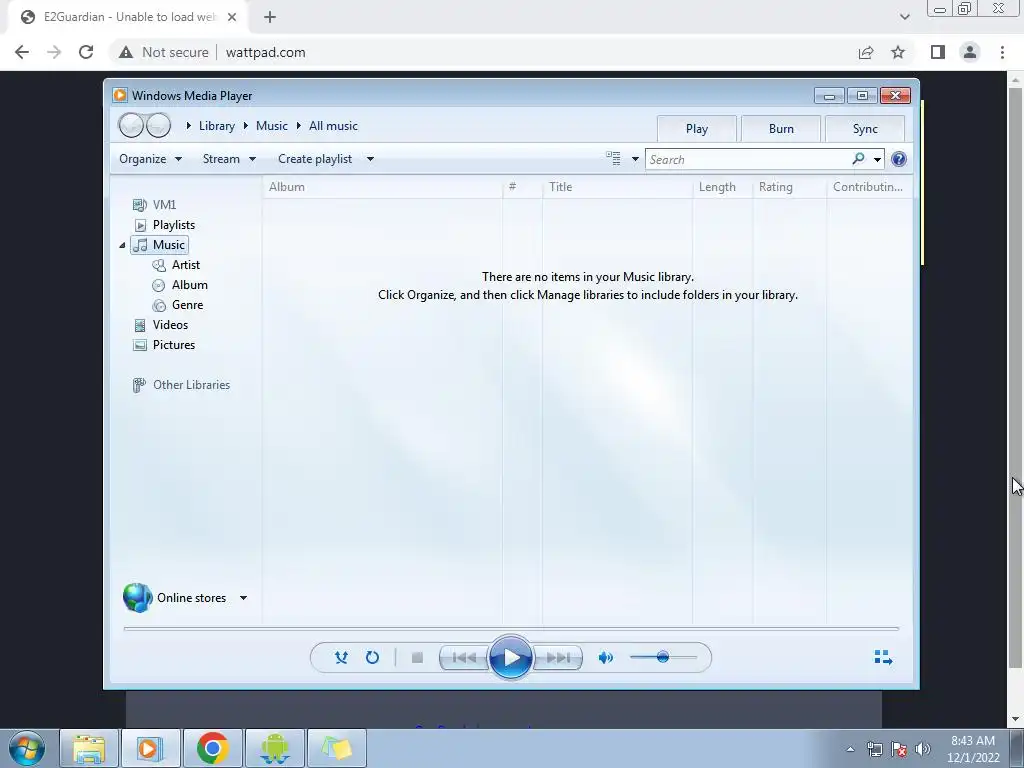The height and width of the screenshot is (768, 1024).
Task: Click All music in the breadcrumb
Action: pos(333,126)
